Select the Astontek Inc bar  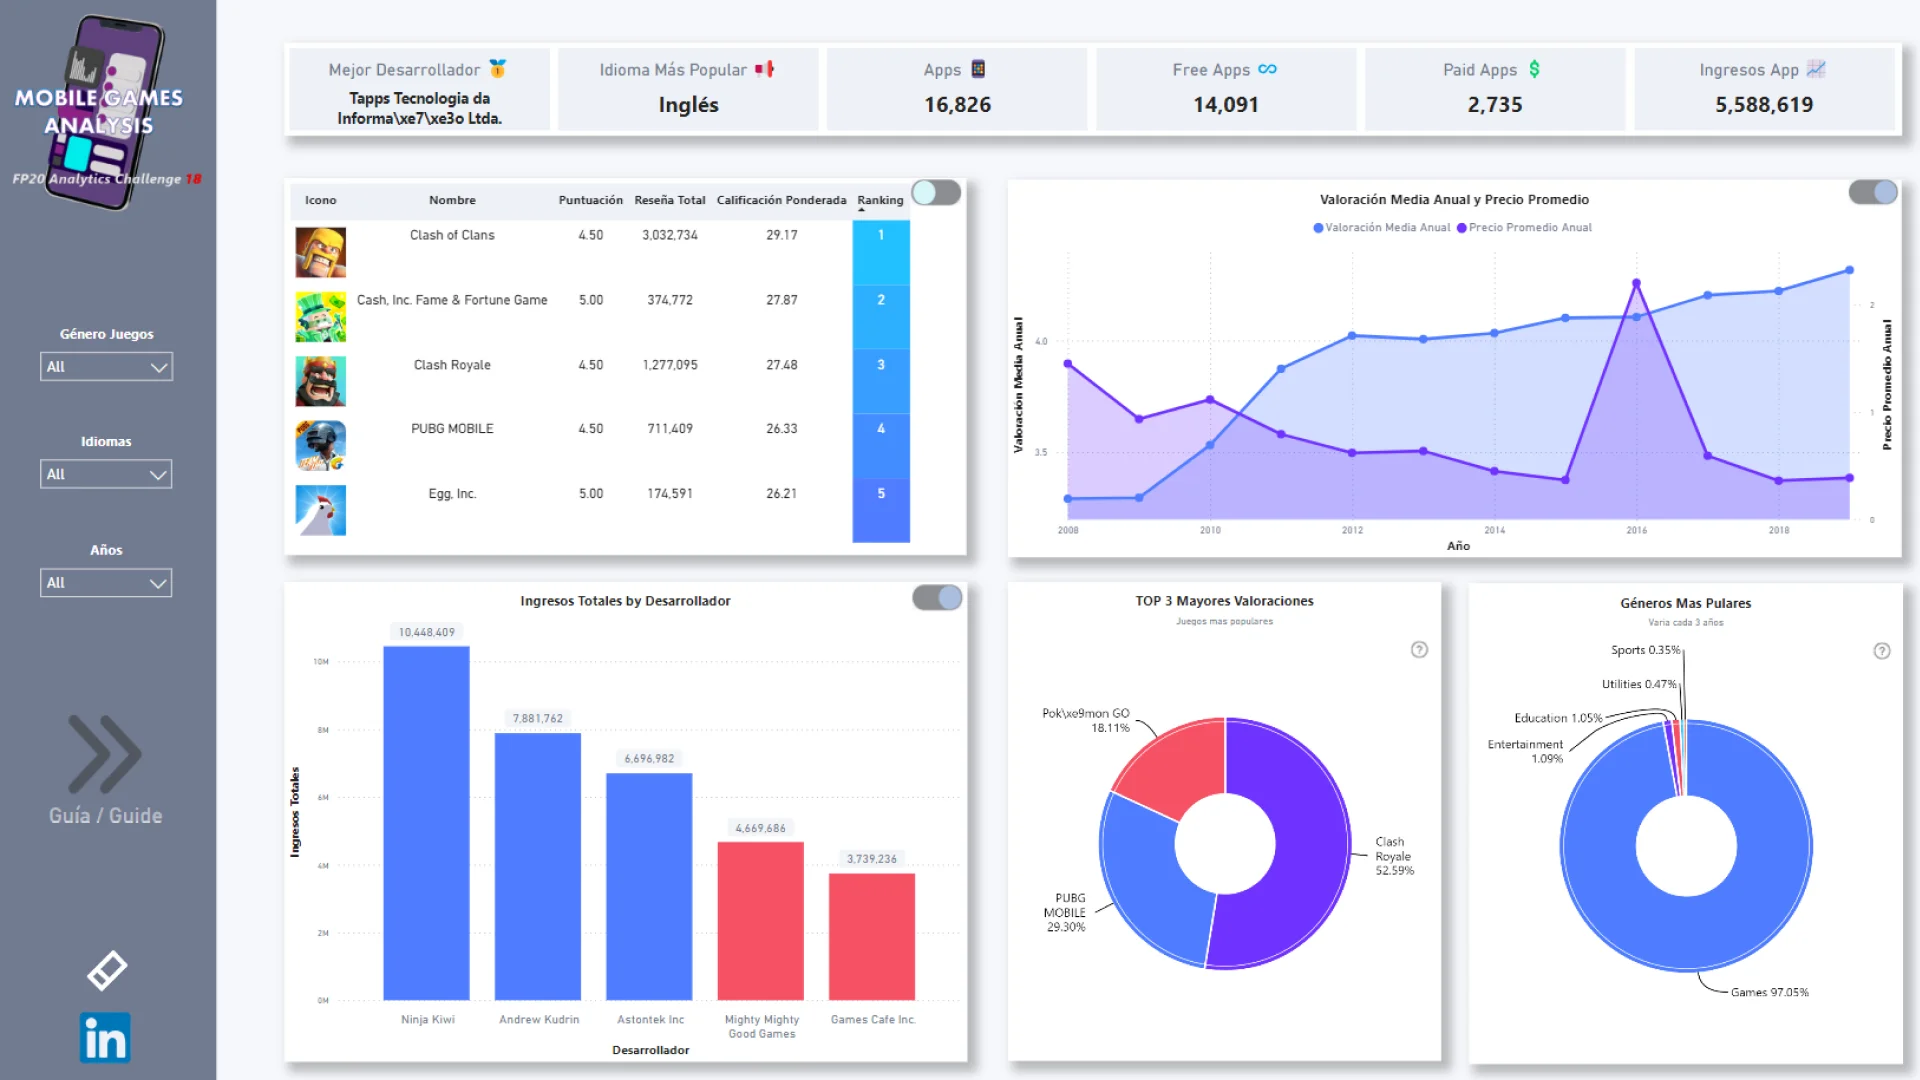(x=649, y=886)
